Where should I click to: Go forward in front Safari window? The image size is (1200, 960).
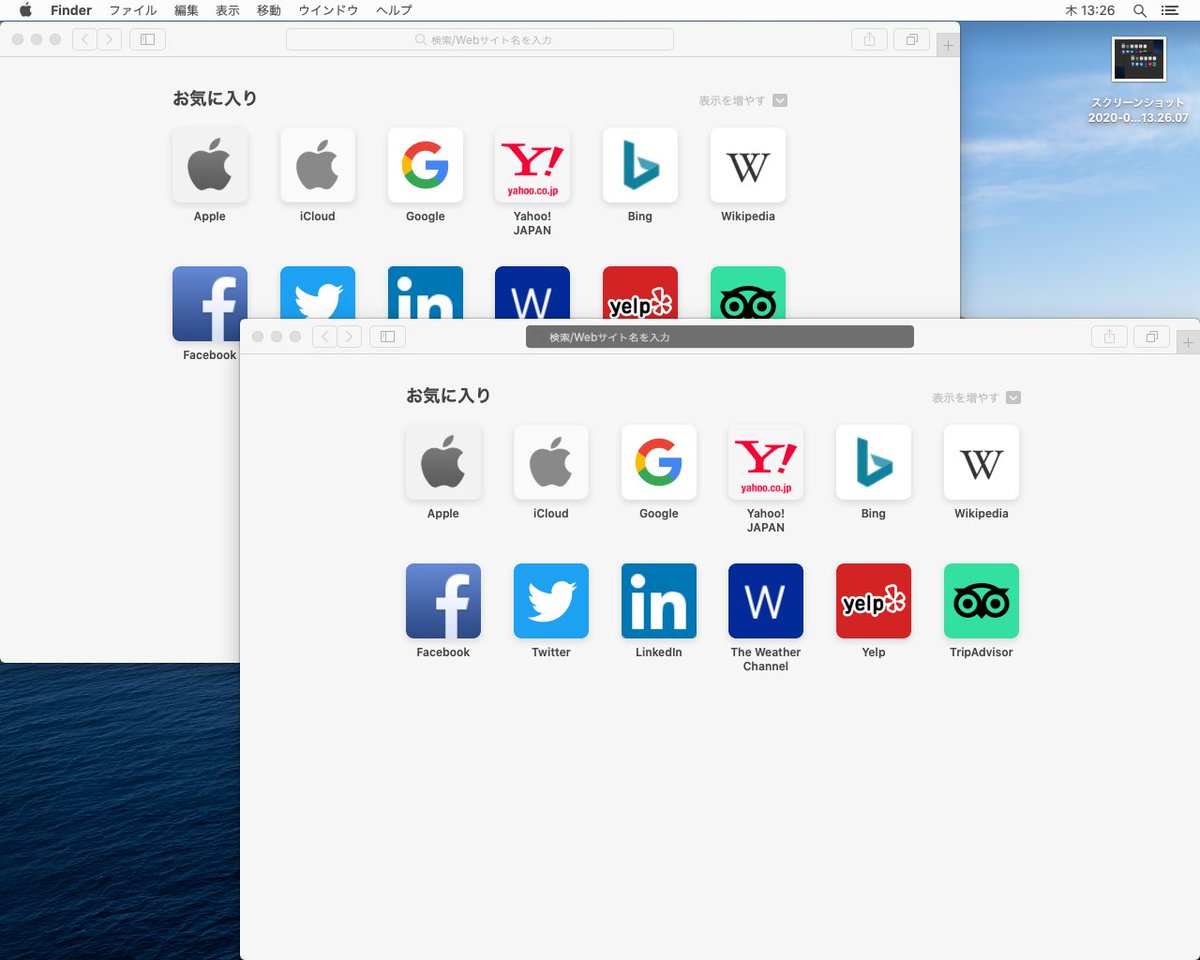(x=349, y=337)
